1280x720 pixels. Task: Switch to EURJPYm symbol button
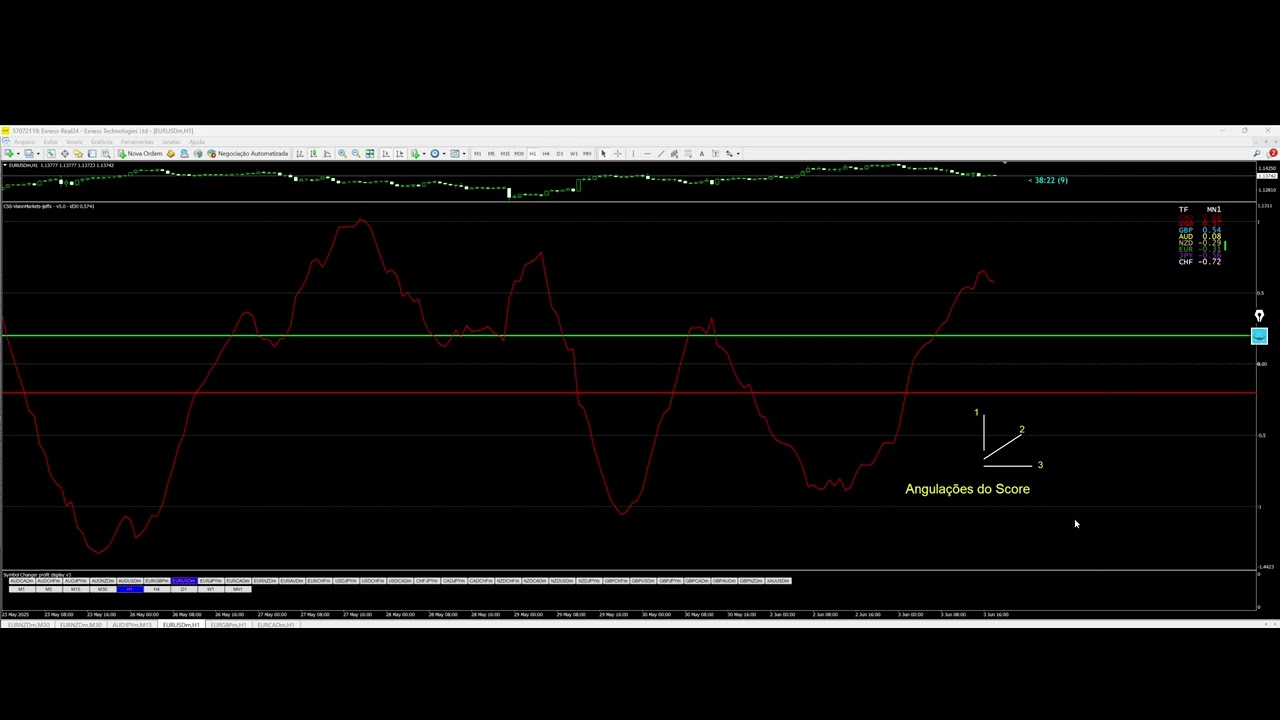[x=211, y=580]
